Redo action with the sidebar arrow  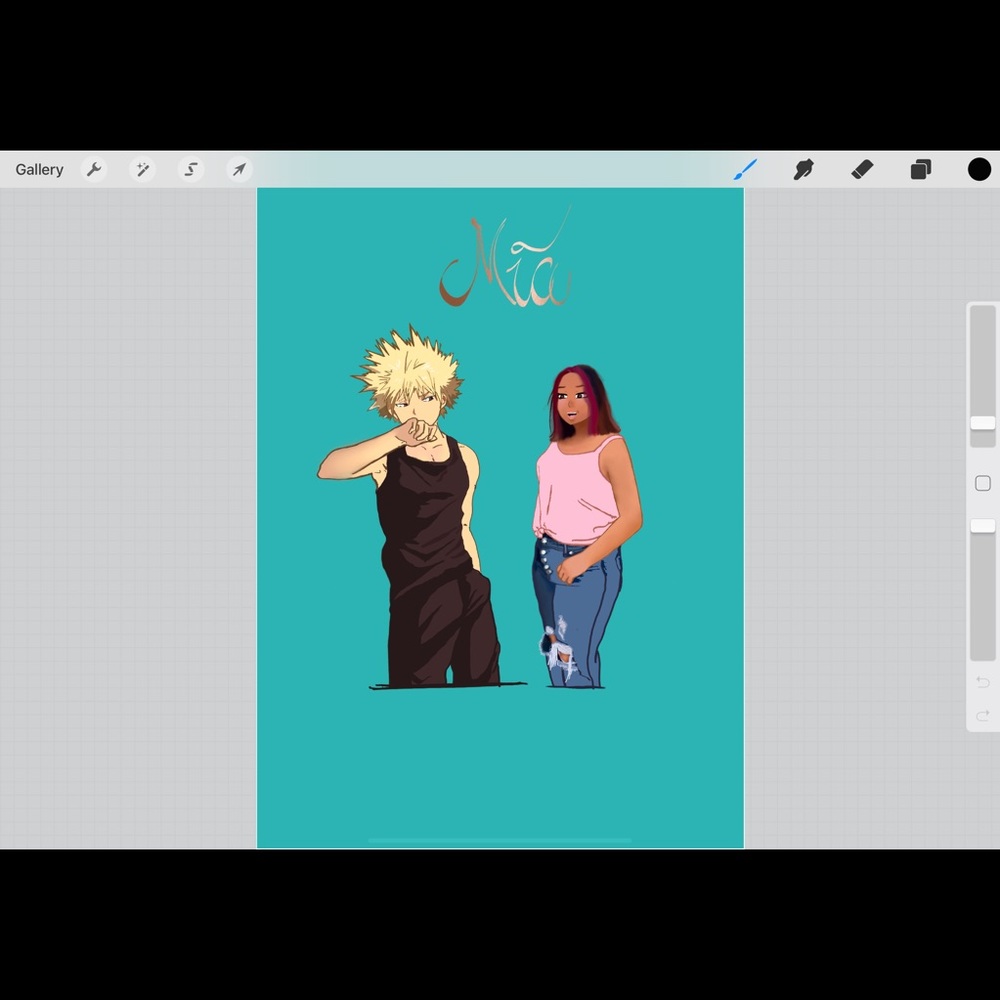(x=983, y=716)
